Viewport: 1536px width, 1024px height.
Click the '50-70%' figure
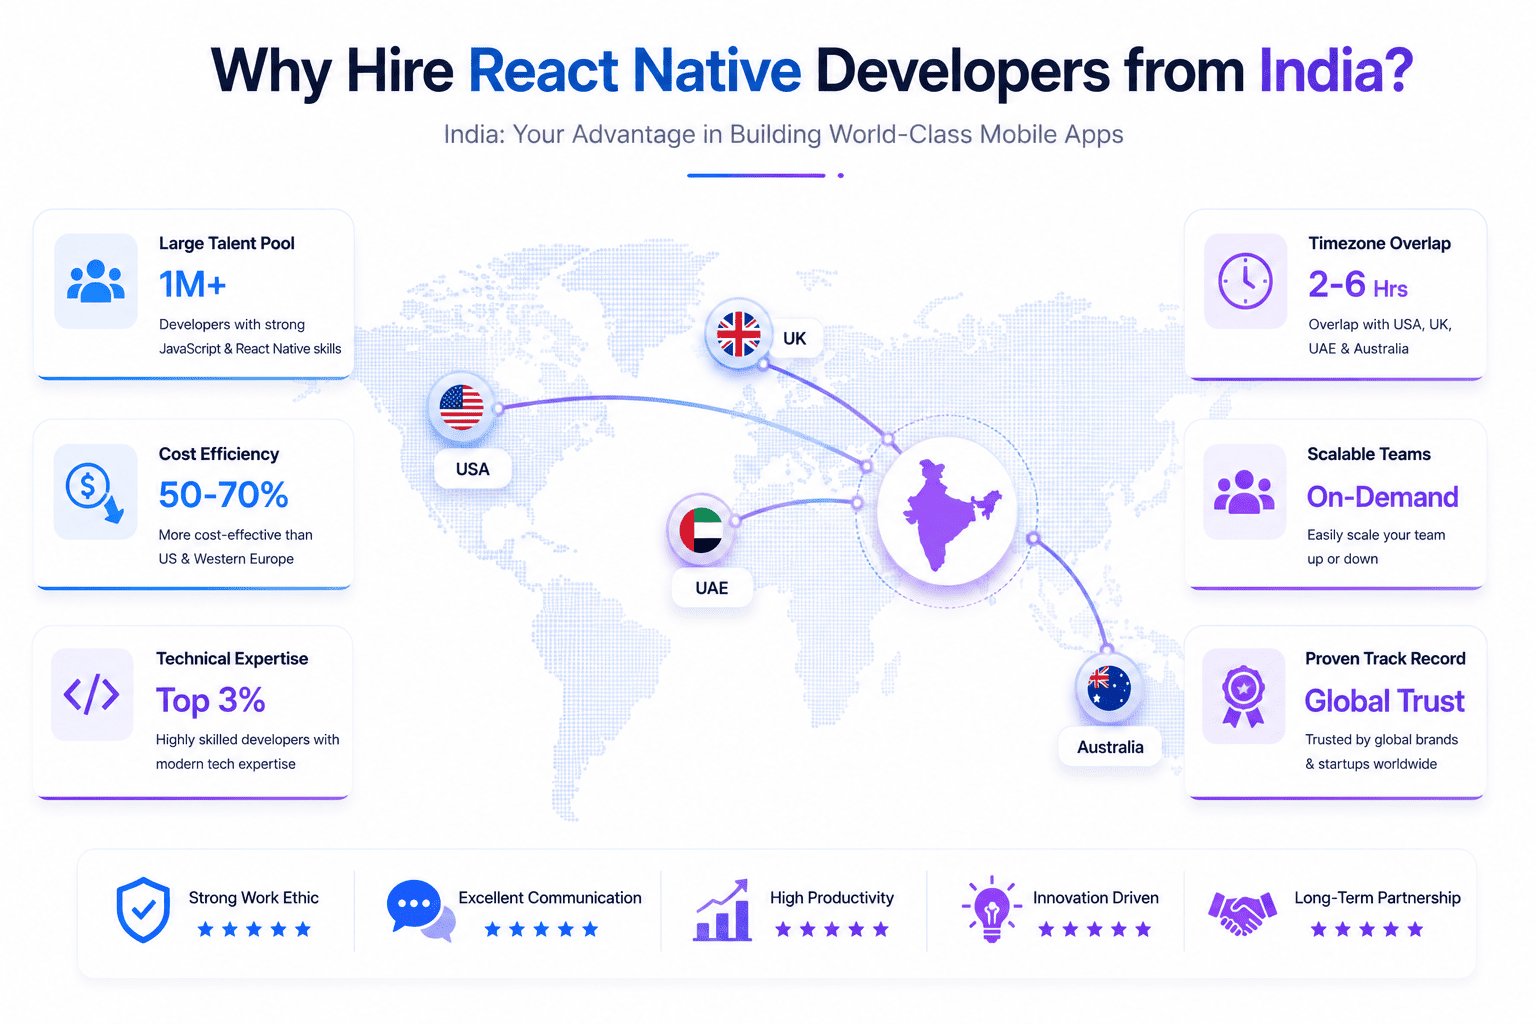click(224, 495)
